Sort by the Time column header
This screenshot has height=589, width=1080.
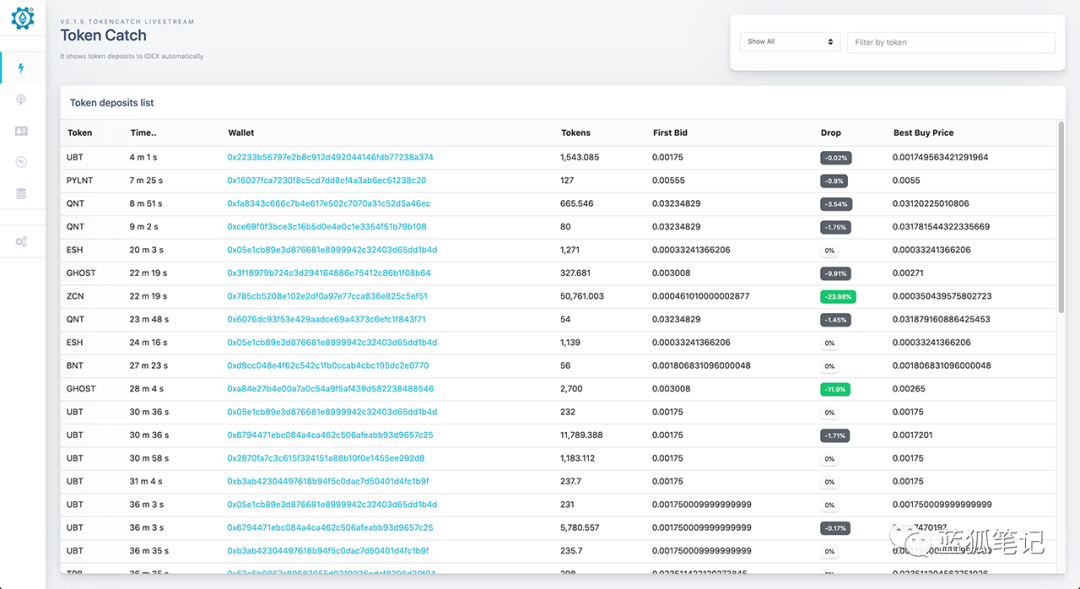(x=143, y=133)
